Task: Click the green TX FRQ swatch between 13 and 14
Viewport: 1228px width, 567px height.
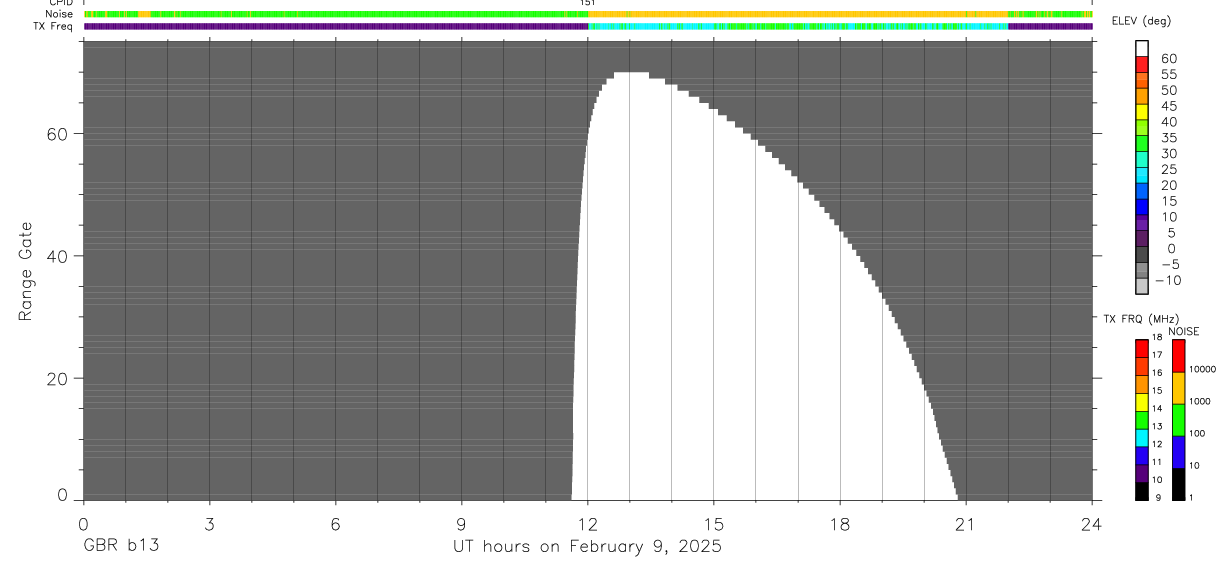Action: (1142, 418)
